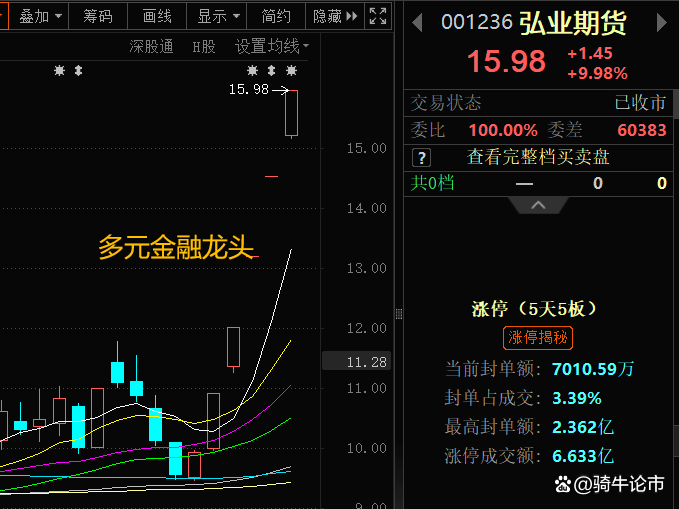Click the question mark help icon
The width and height of the screenshot is (679, 509).
[421, 158]
